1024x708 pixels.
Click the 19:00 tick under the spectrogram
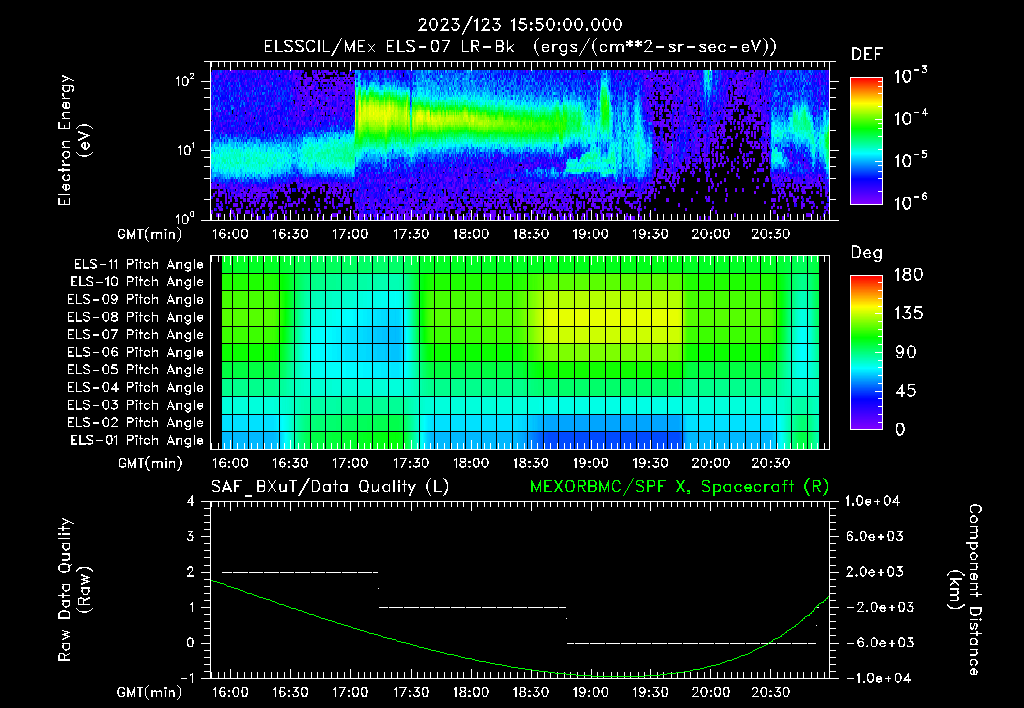click(590, 234)
